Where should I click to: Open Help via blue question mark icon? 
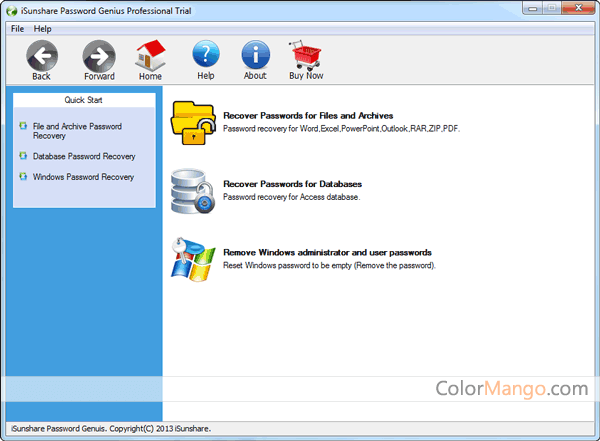206,55
